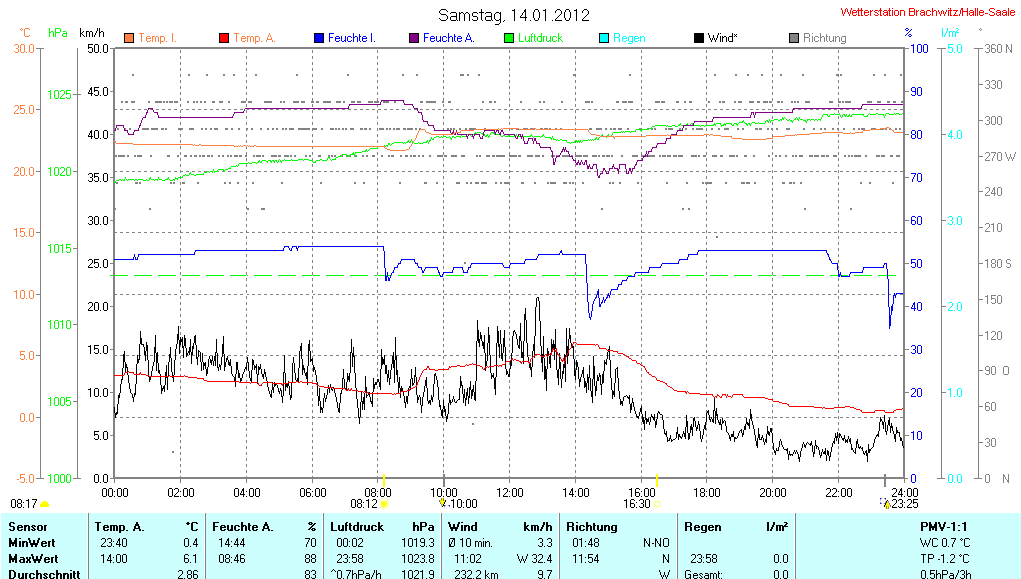
Task: Click the purple Feuchte A. legend square
Action: 413,38
